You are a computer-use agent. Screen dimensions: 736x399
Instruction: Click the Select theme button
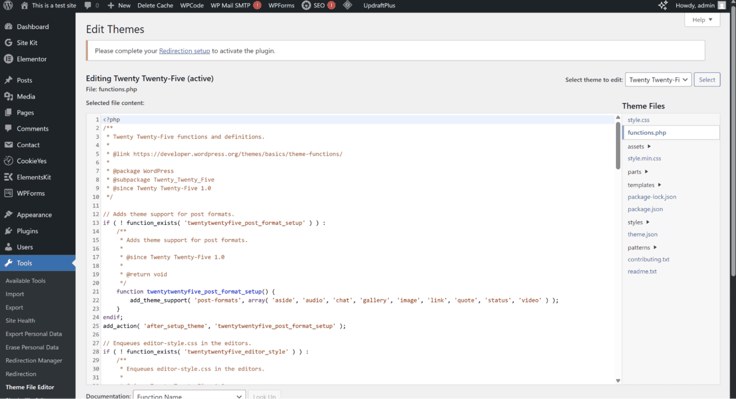(707, 80)
